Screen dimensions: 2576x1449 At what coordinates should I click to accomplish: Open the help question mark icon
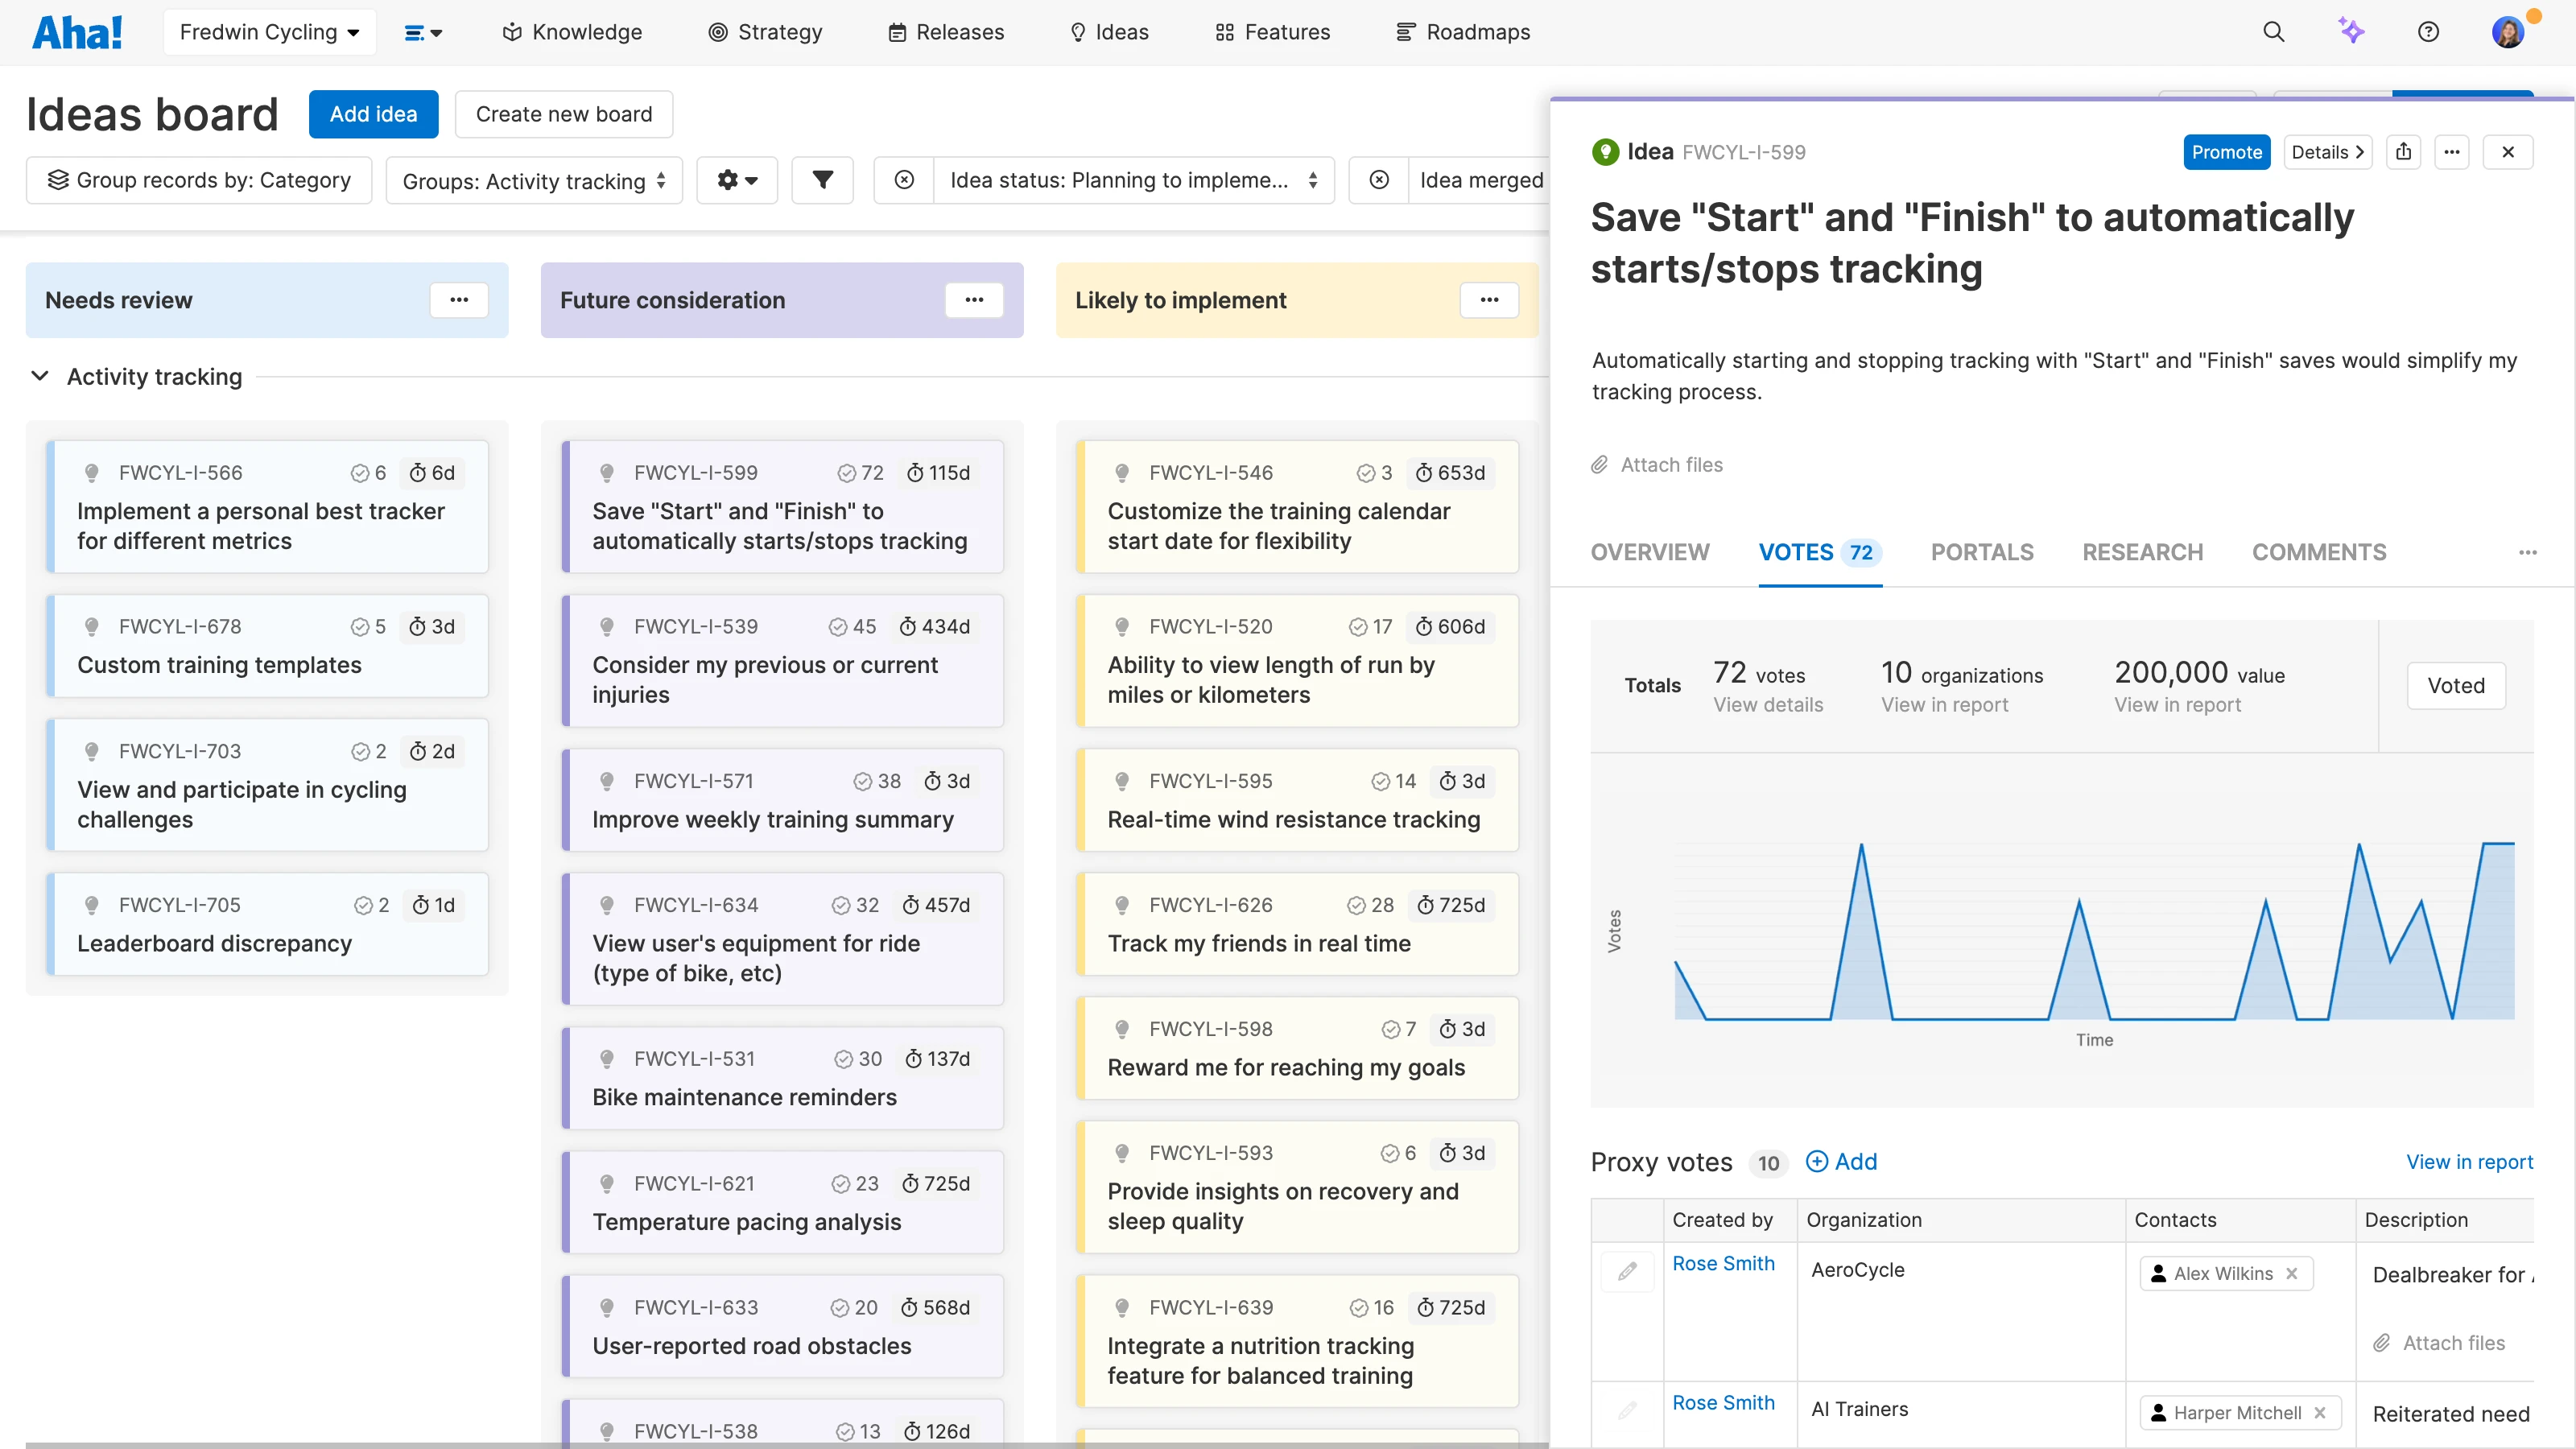(2428, 32)
